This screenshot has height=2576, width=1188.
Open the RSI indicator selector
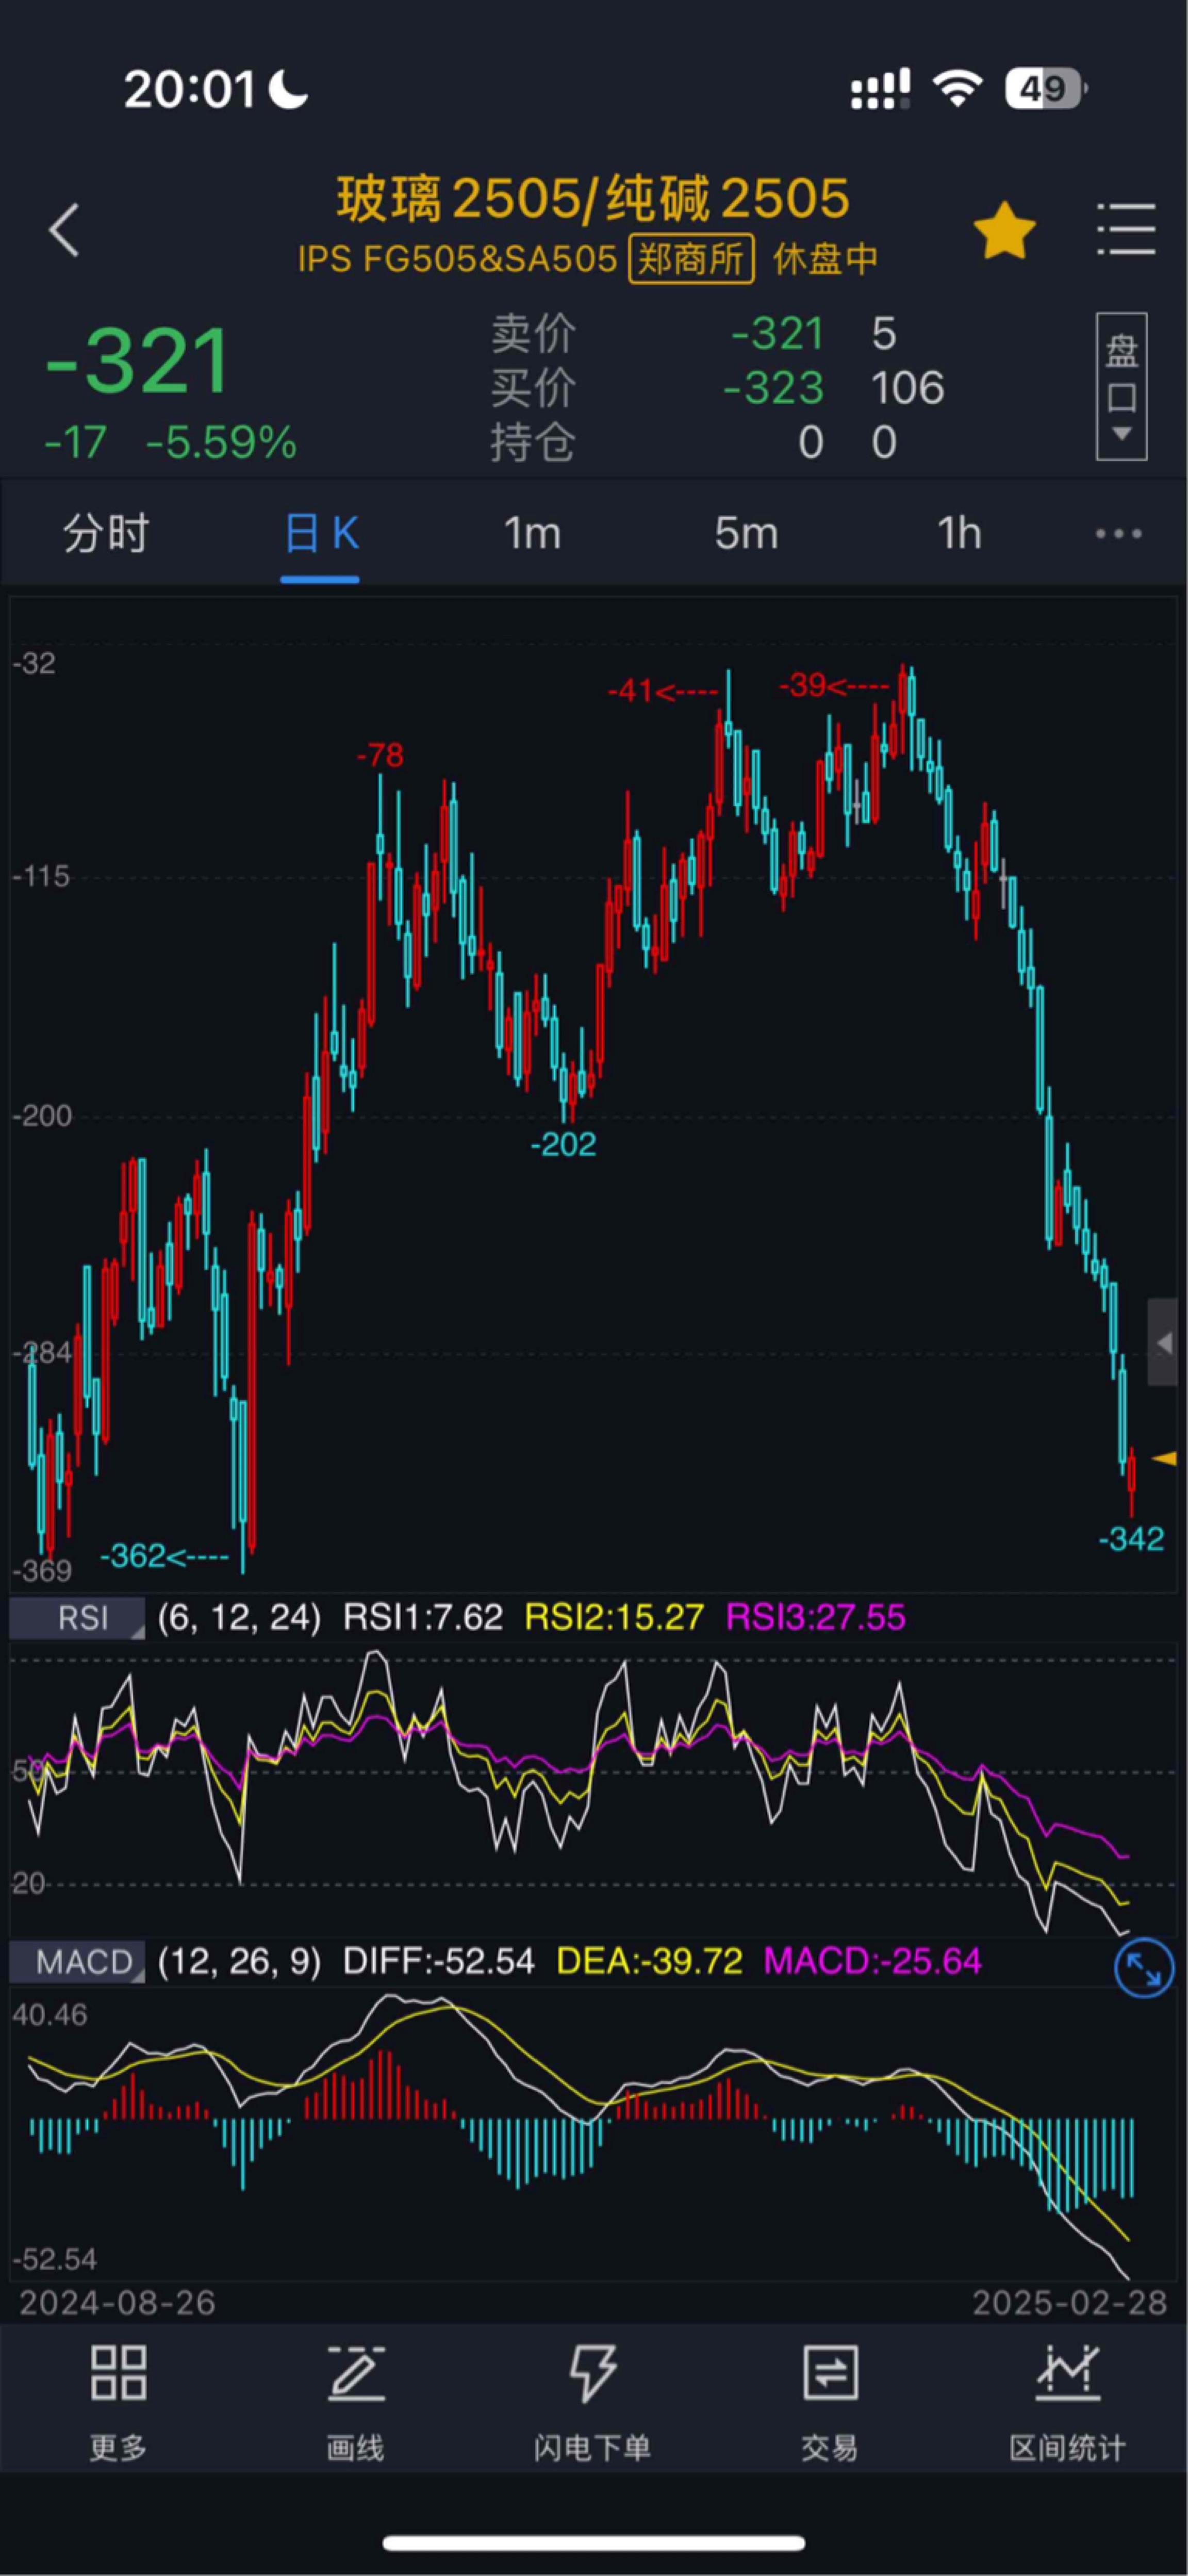[78, 1618]
